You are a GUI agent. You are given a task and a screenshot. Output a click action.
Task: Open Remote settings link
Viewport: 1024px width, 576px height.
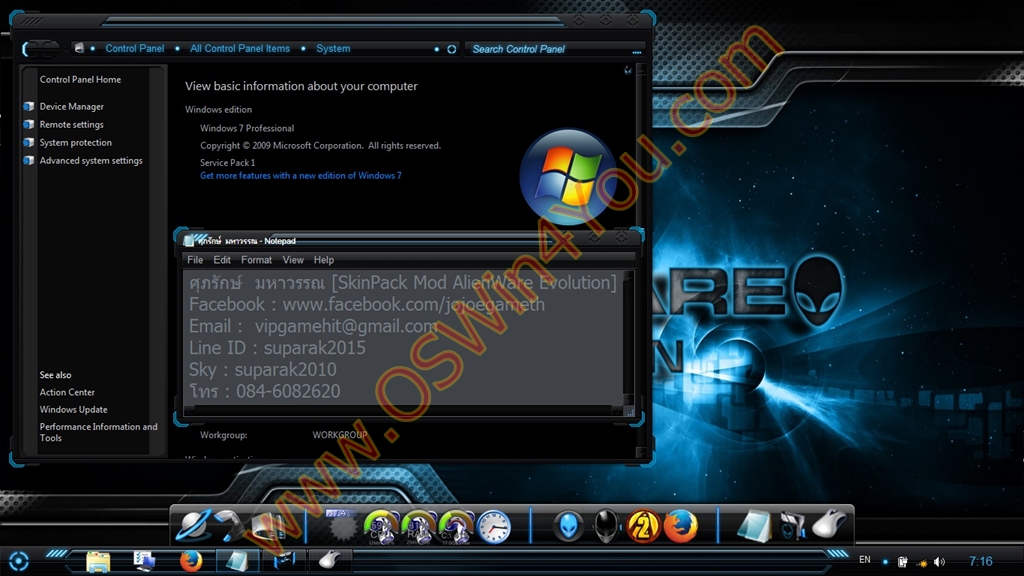click(71, 125)
